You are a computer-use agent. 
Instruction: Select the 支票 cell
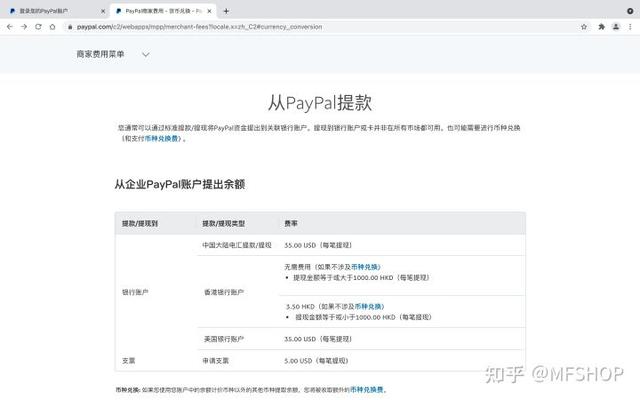[129, 361]
